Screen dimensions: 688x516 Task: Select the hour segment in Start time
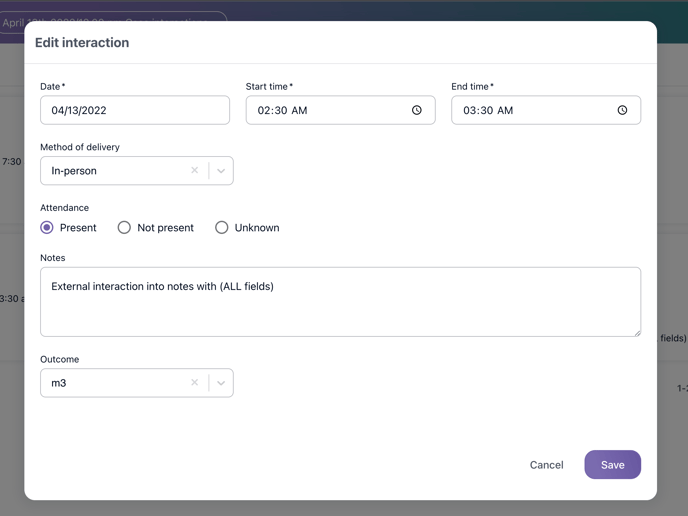point(264,110)
